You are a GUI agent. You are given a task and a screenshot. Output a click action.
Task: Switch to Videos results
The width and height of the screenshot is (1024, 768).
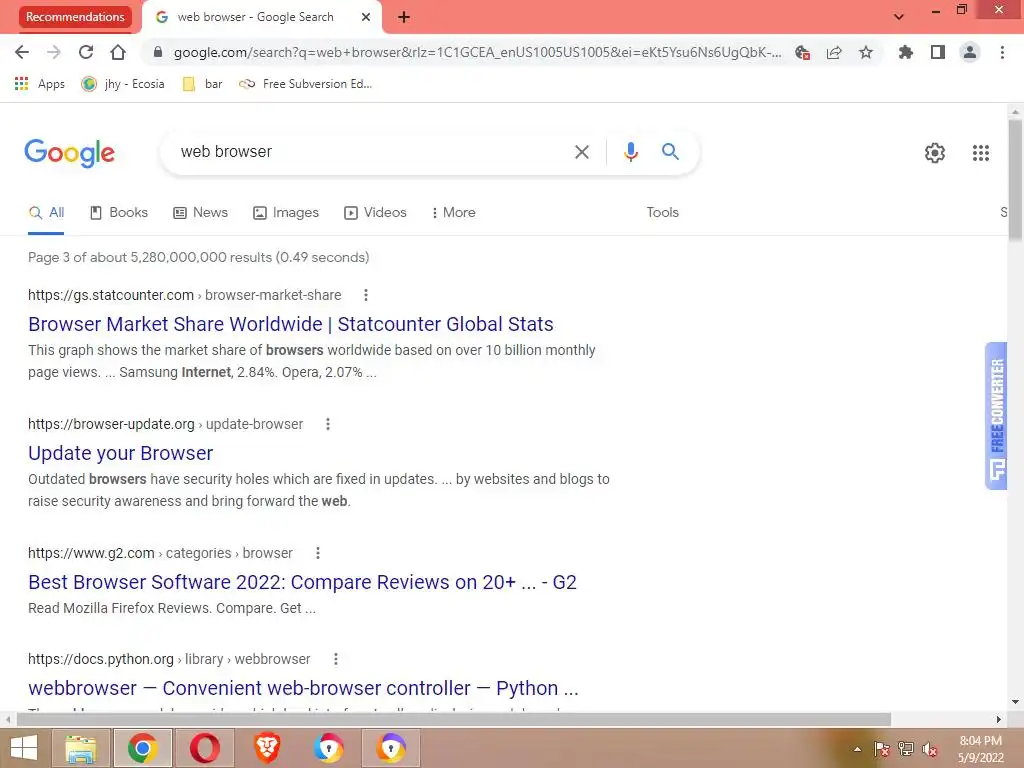(376, 212)
